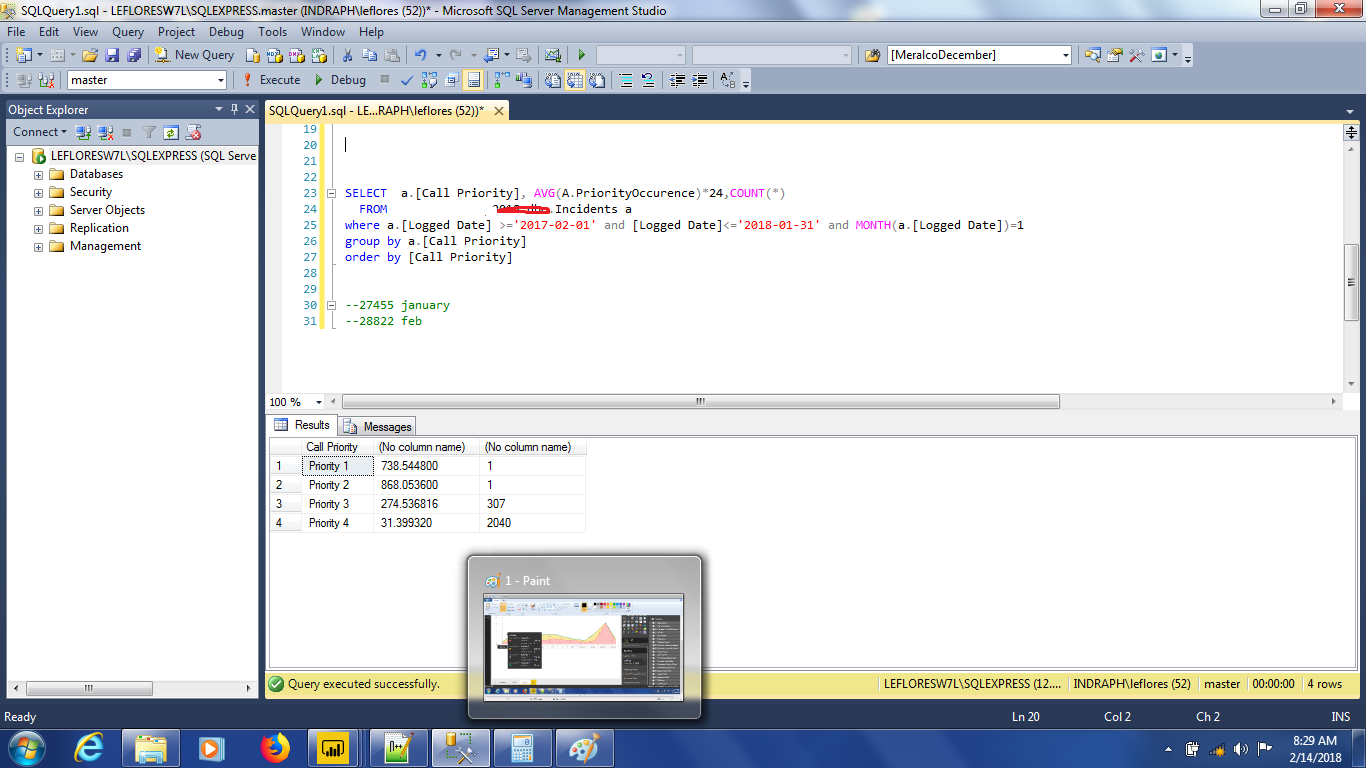Click Object Explorer Filter funnel icon
1366x768 pixels.
(x=149, y=132)
